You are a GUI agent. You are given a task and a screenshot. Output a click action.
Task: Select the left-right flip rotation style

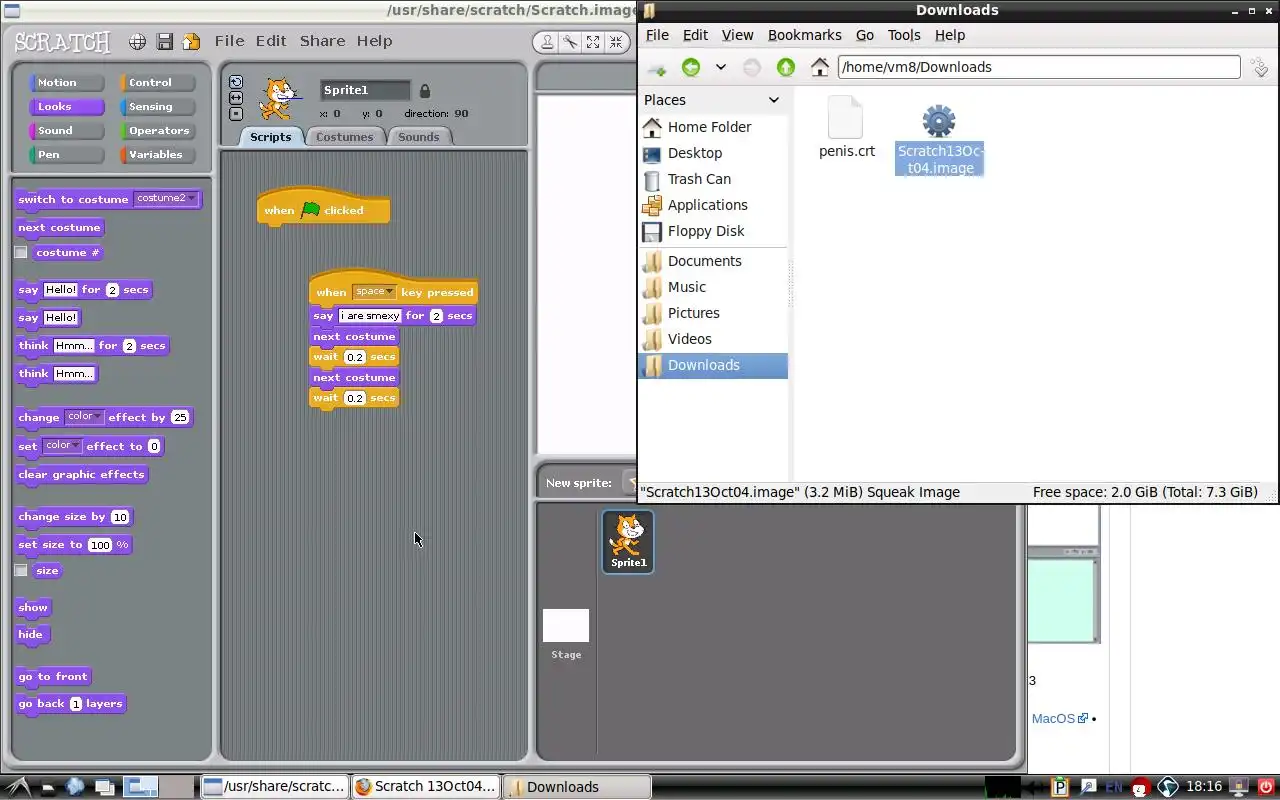pyautogui.click(x=236, y=98)
